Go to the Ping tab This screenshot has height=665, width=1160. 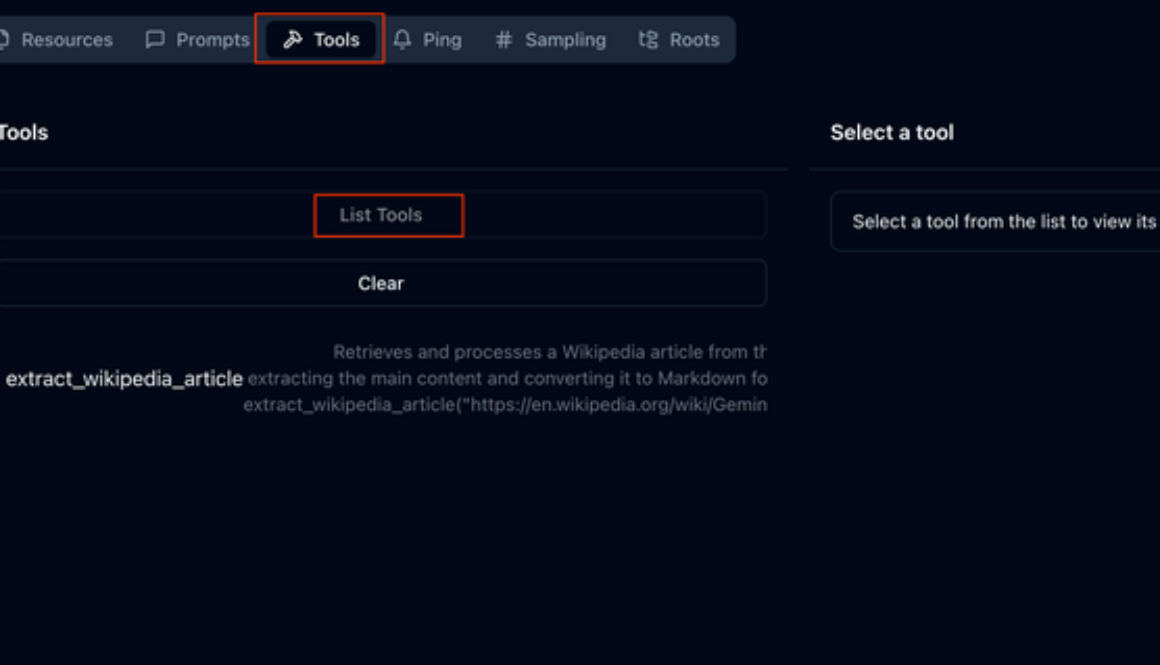coord(441,40)
